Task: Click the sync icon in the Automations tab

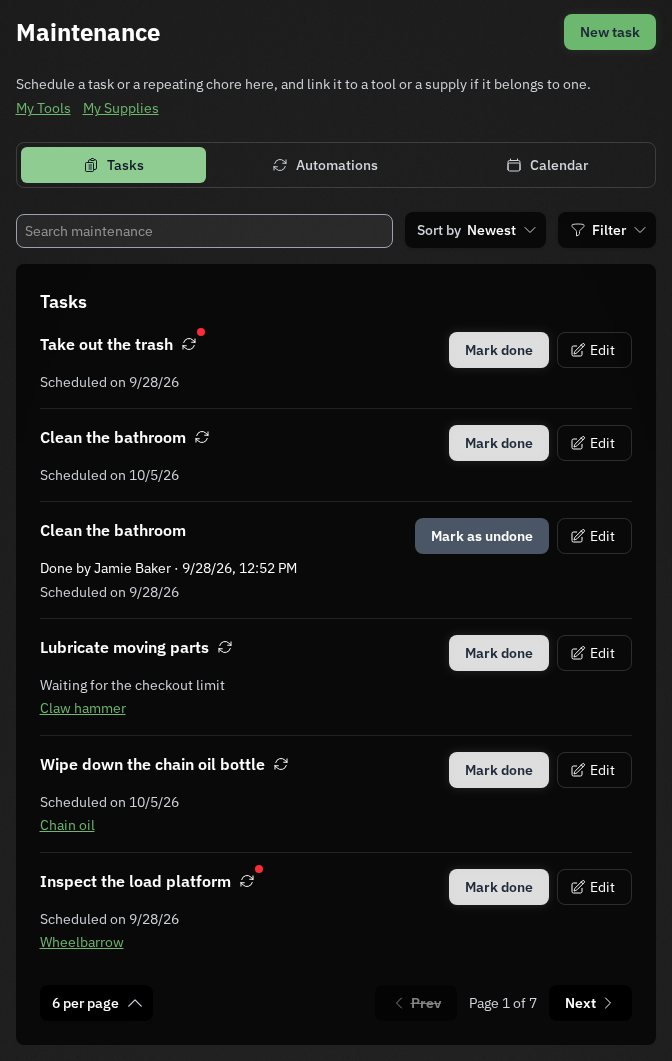Action: [x=279, y=165]
